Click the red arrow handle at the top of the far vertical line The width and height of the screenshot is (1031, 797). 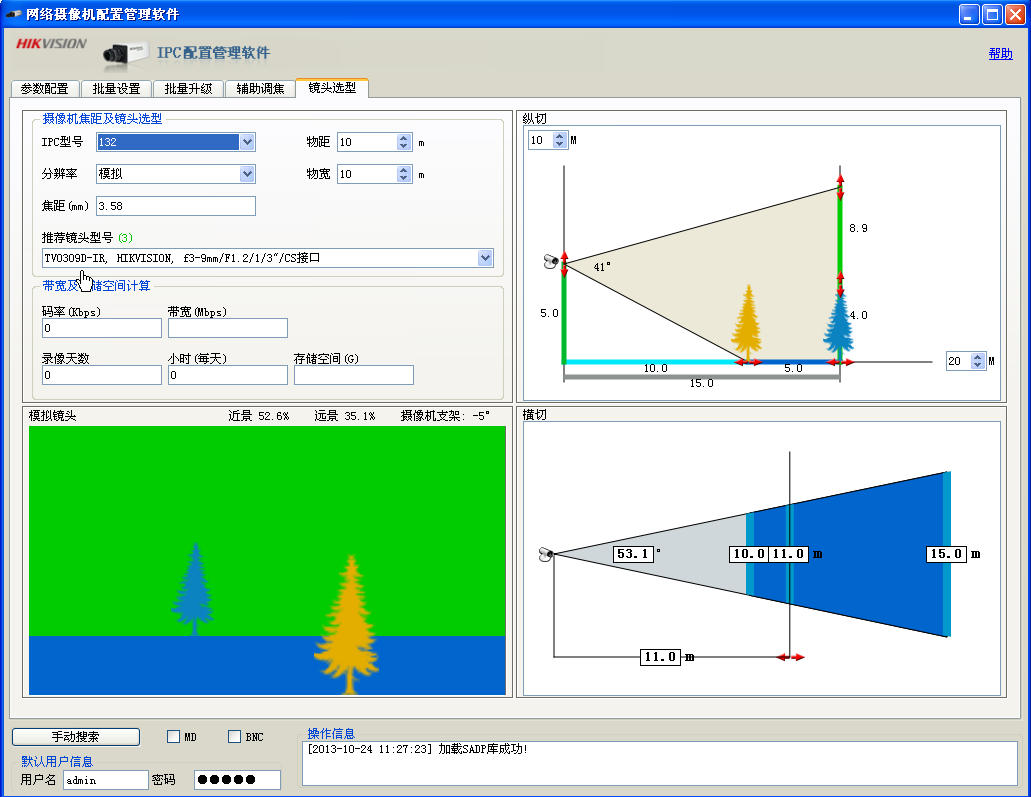coord(840,187)
